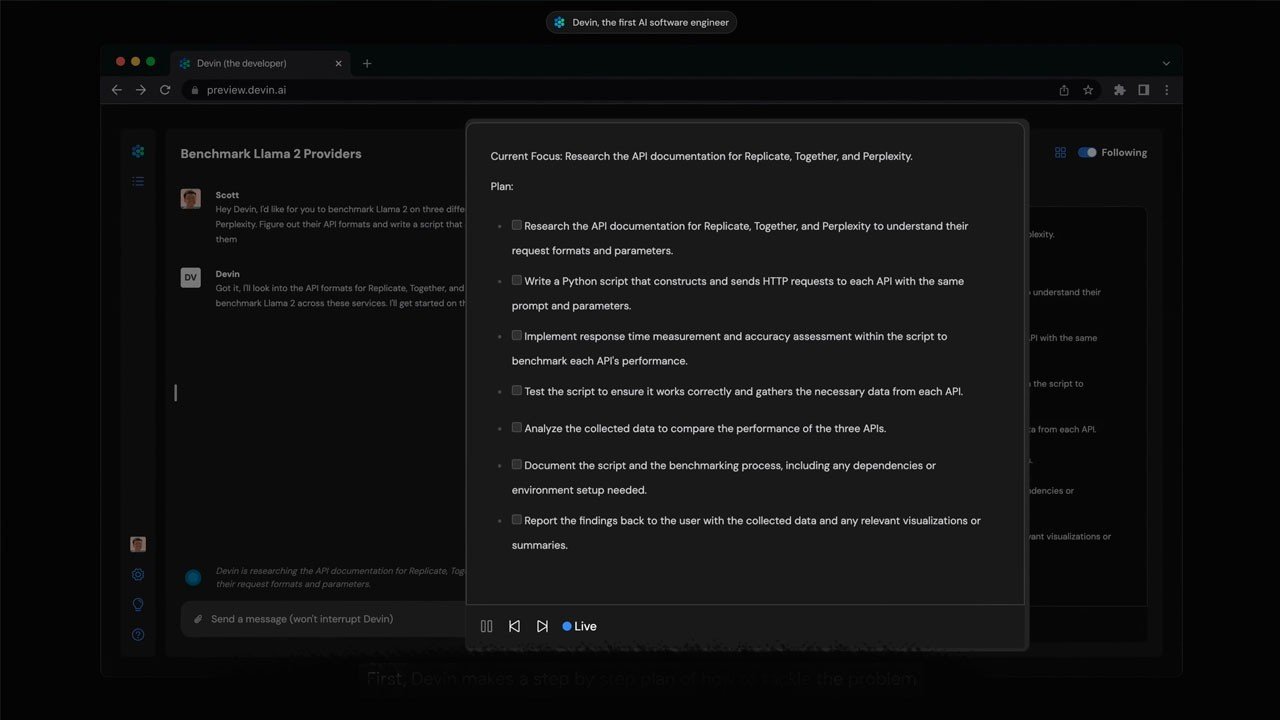Check the Report the findings step
The height and width of the screenshot is (720, 1280).
click(517, 519)
